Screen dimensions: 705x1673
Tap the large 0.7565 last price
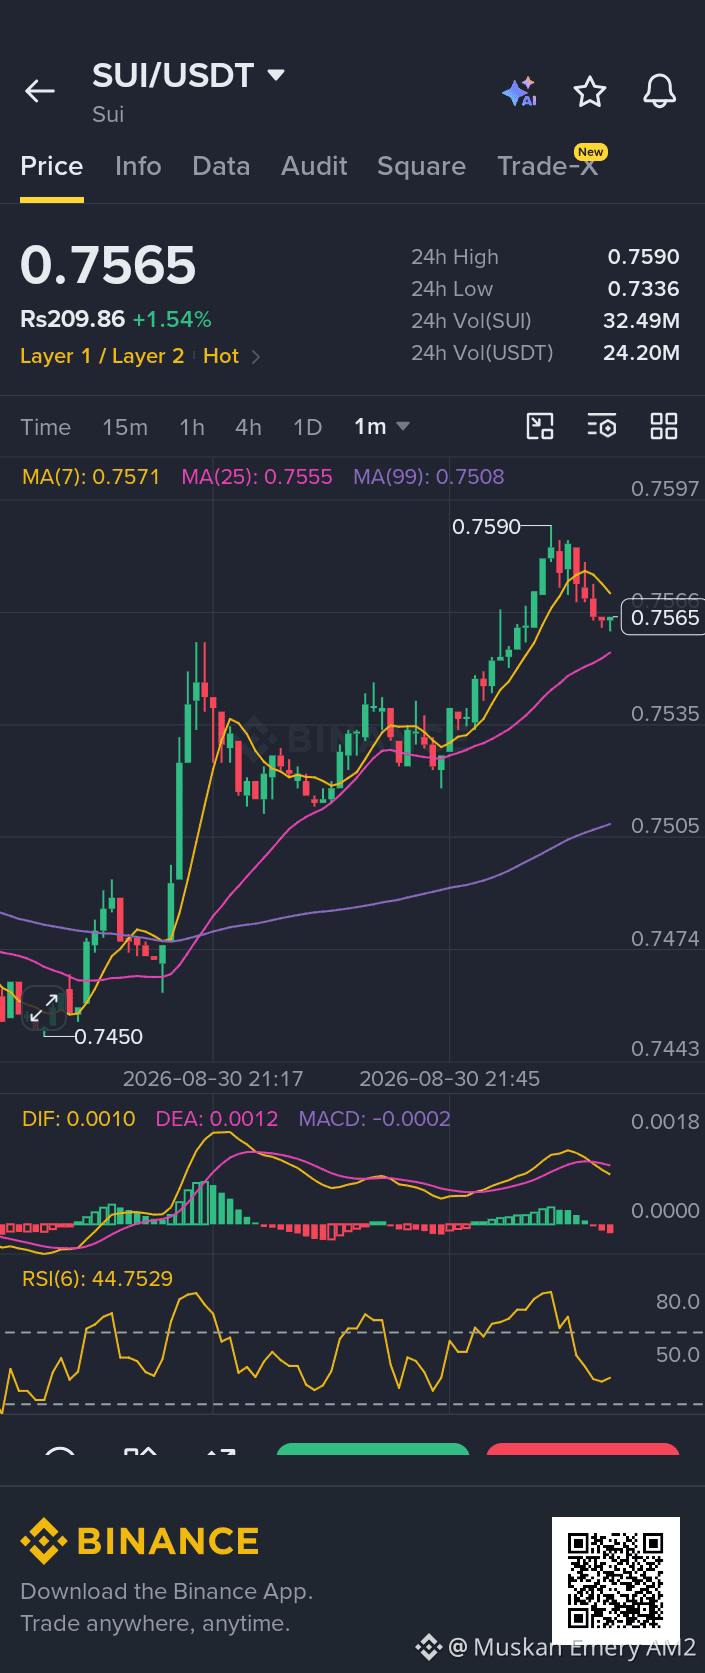(108, 265)
